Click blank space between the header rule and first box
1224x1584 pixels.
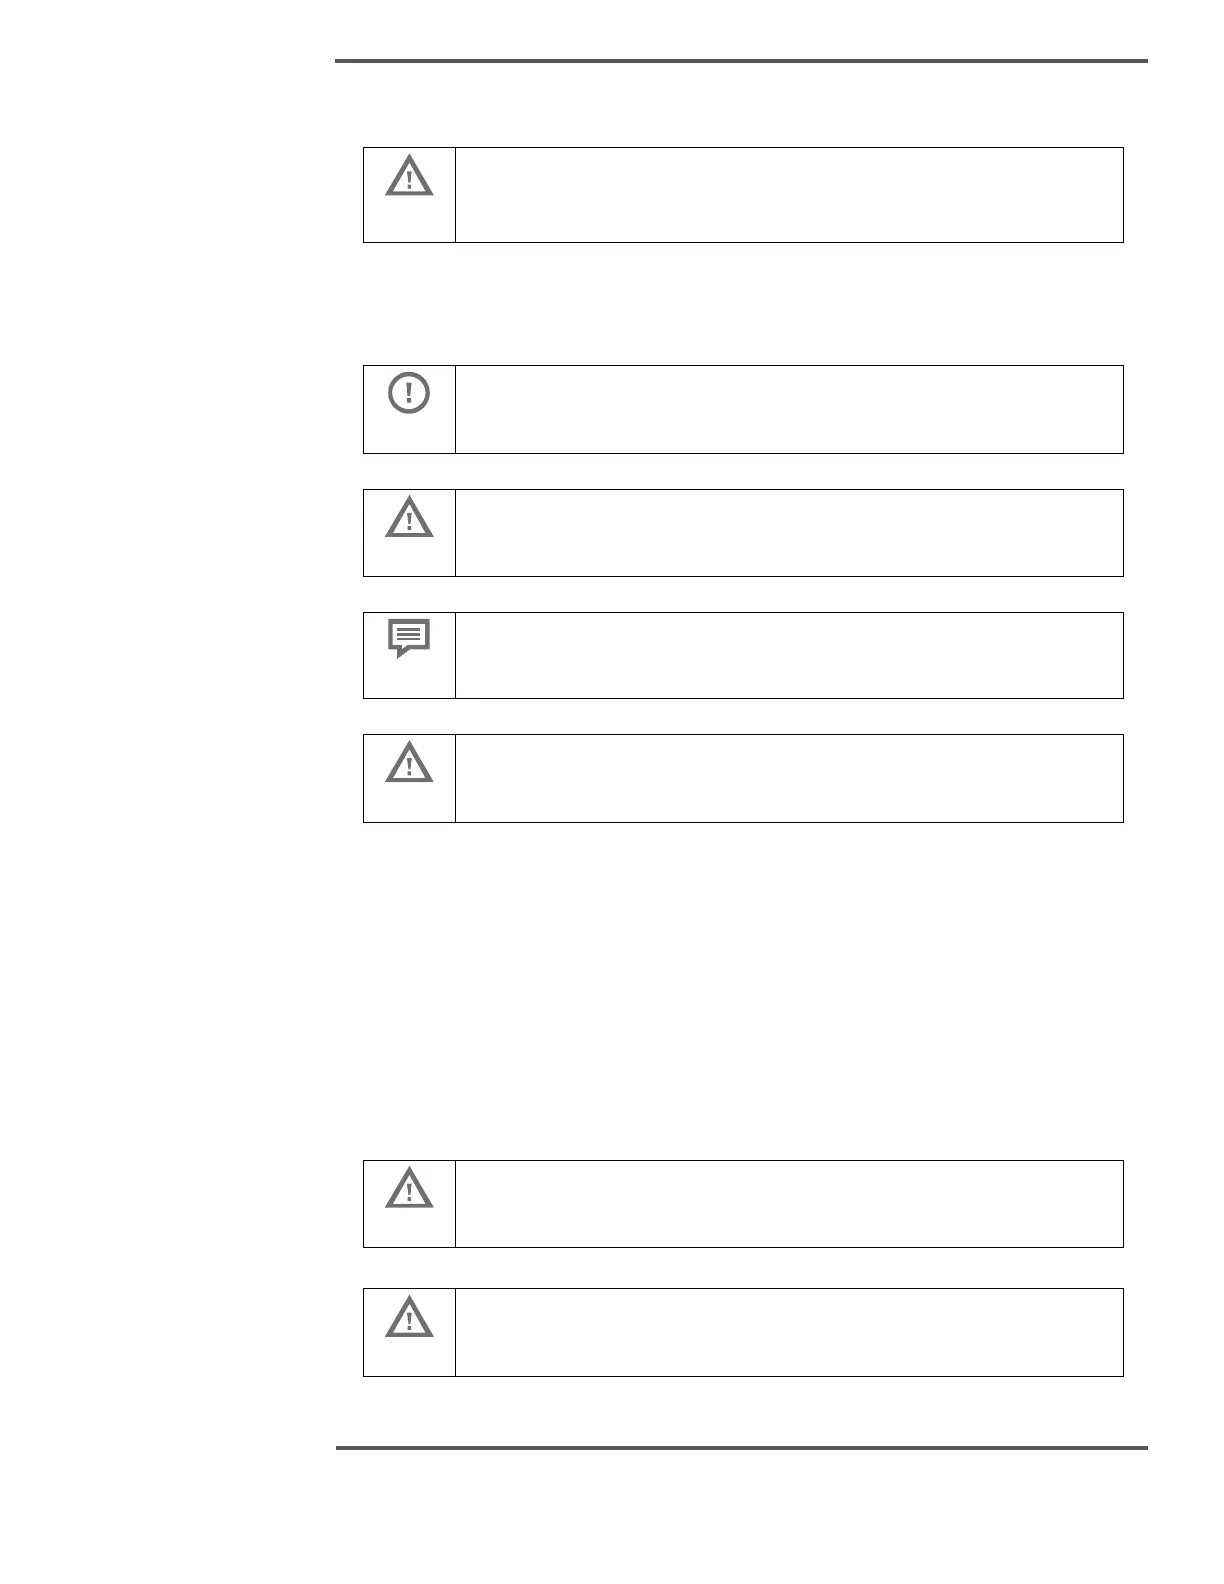coord(741,105)
